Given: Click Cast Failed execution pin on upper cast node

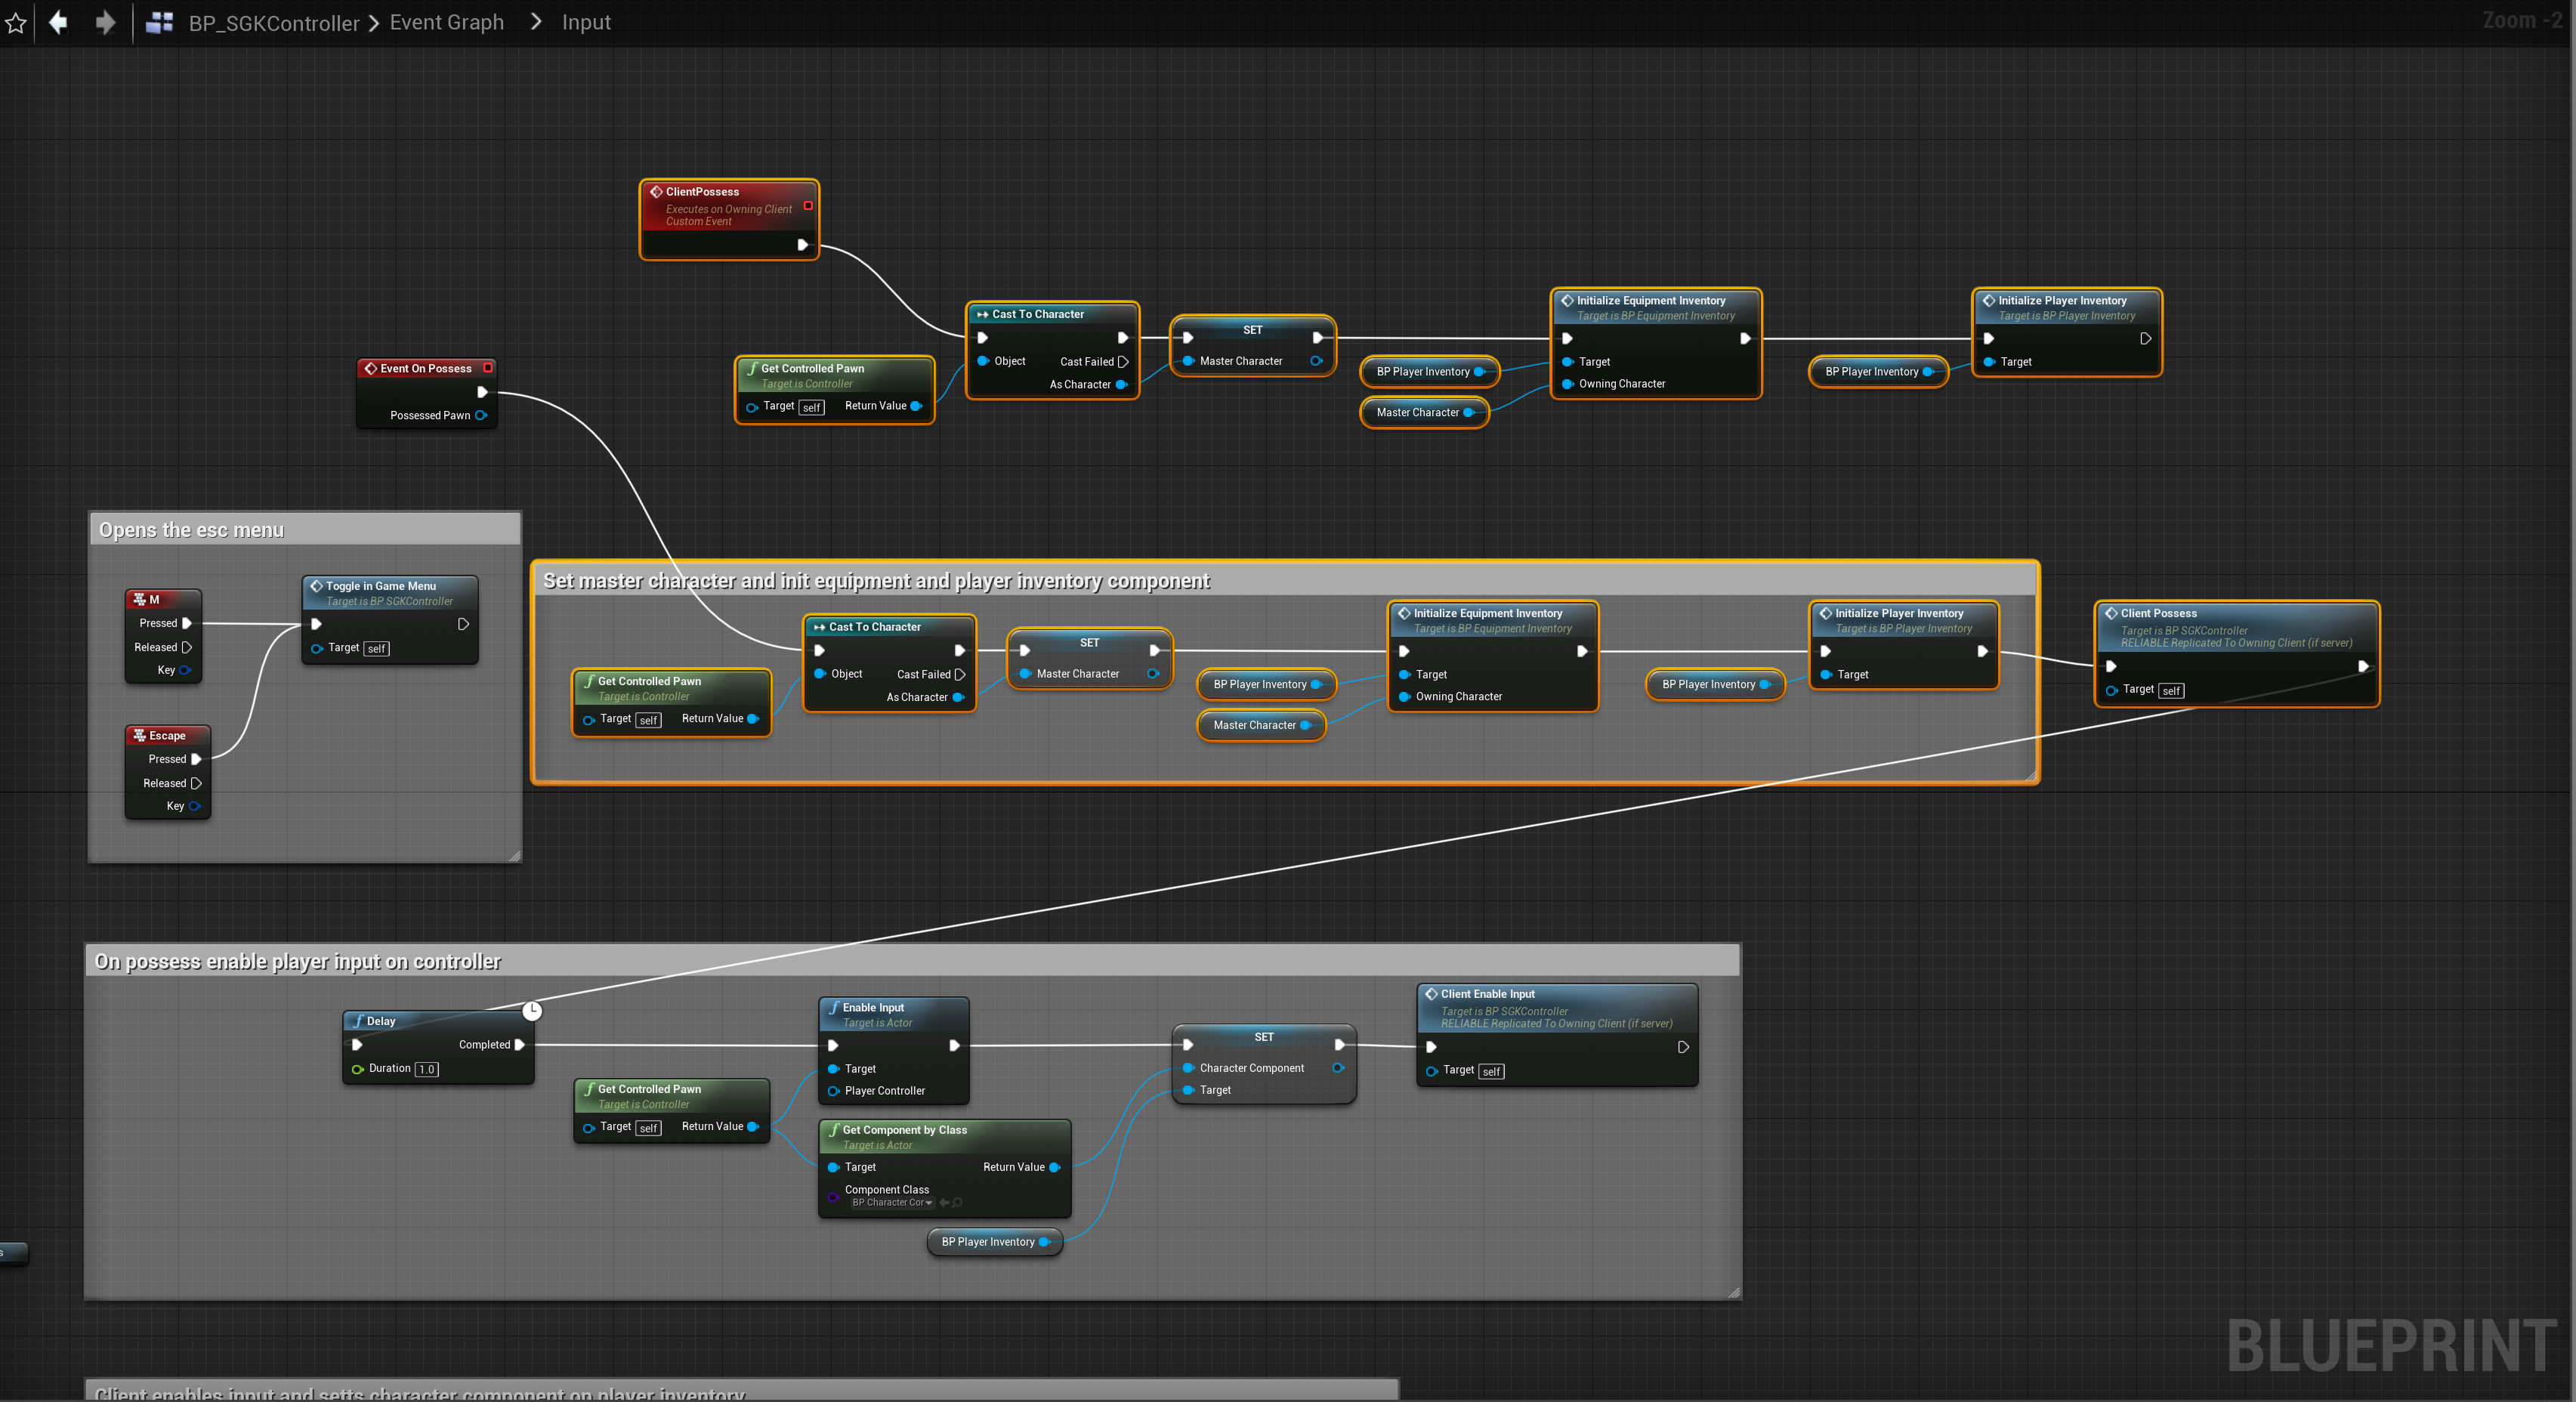Looking at the screenshot, I should pyautogui.click(x=1123, y=362).
